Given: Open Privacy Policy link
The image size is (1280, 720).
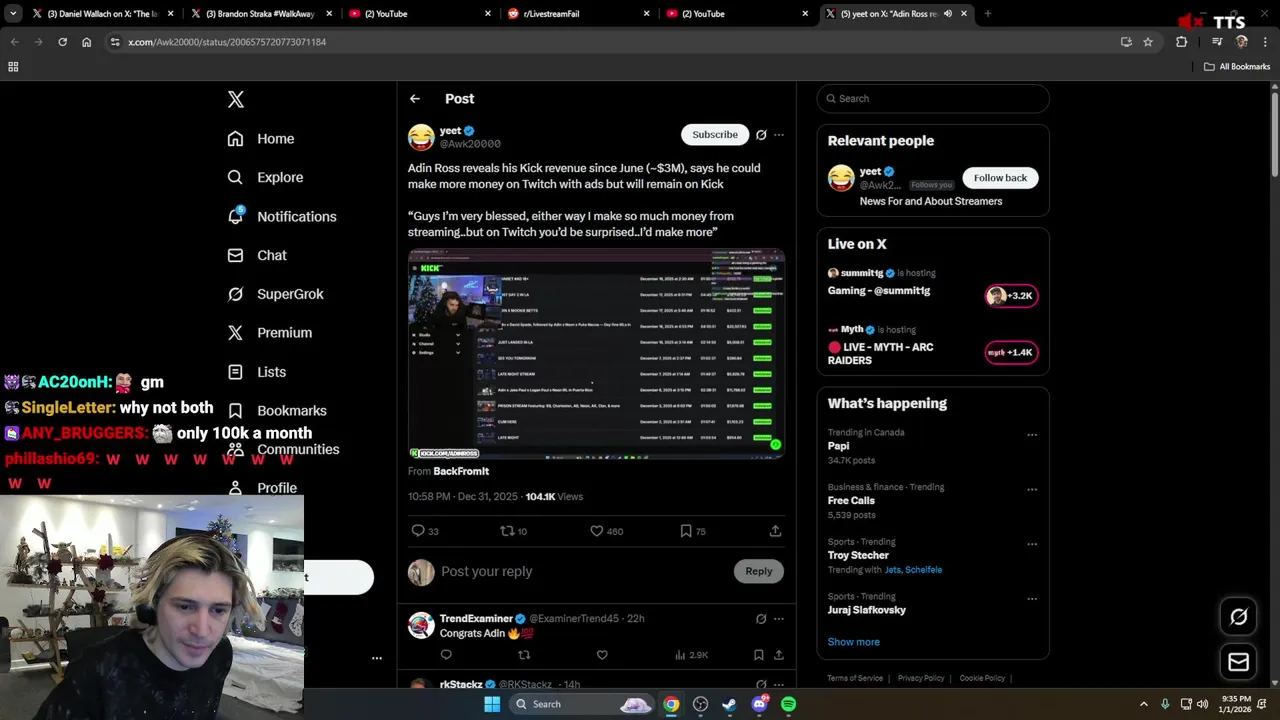Looking at the screenshot, I should click(921, 678).
